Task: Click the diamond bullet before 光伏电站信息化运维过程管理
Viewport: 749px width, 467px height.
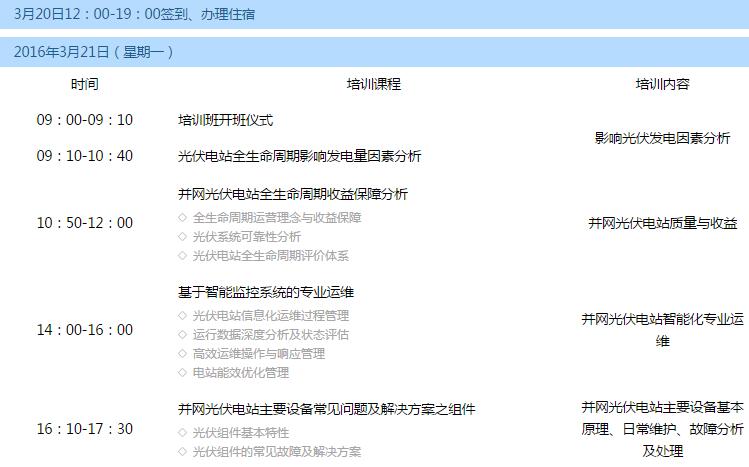Action: click(182, 316)
